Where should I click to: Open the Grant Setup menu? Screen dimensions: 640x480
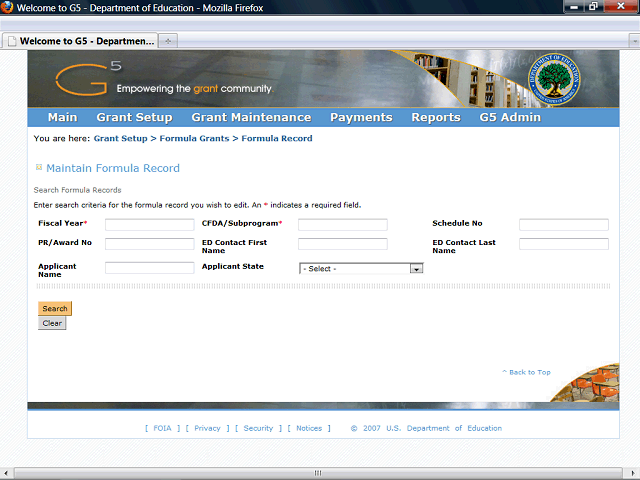[x=134, y=118]
